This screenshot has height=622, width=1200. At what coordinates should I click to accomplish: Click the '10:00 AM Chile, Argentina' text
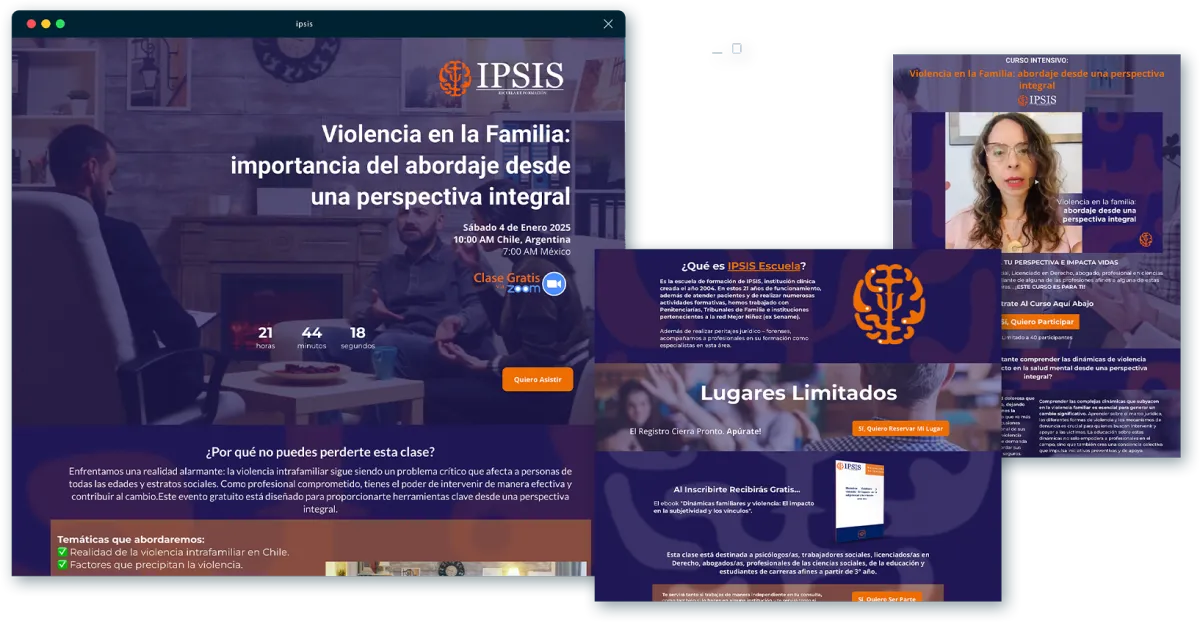[x=512, y=240]
